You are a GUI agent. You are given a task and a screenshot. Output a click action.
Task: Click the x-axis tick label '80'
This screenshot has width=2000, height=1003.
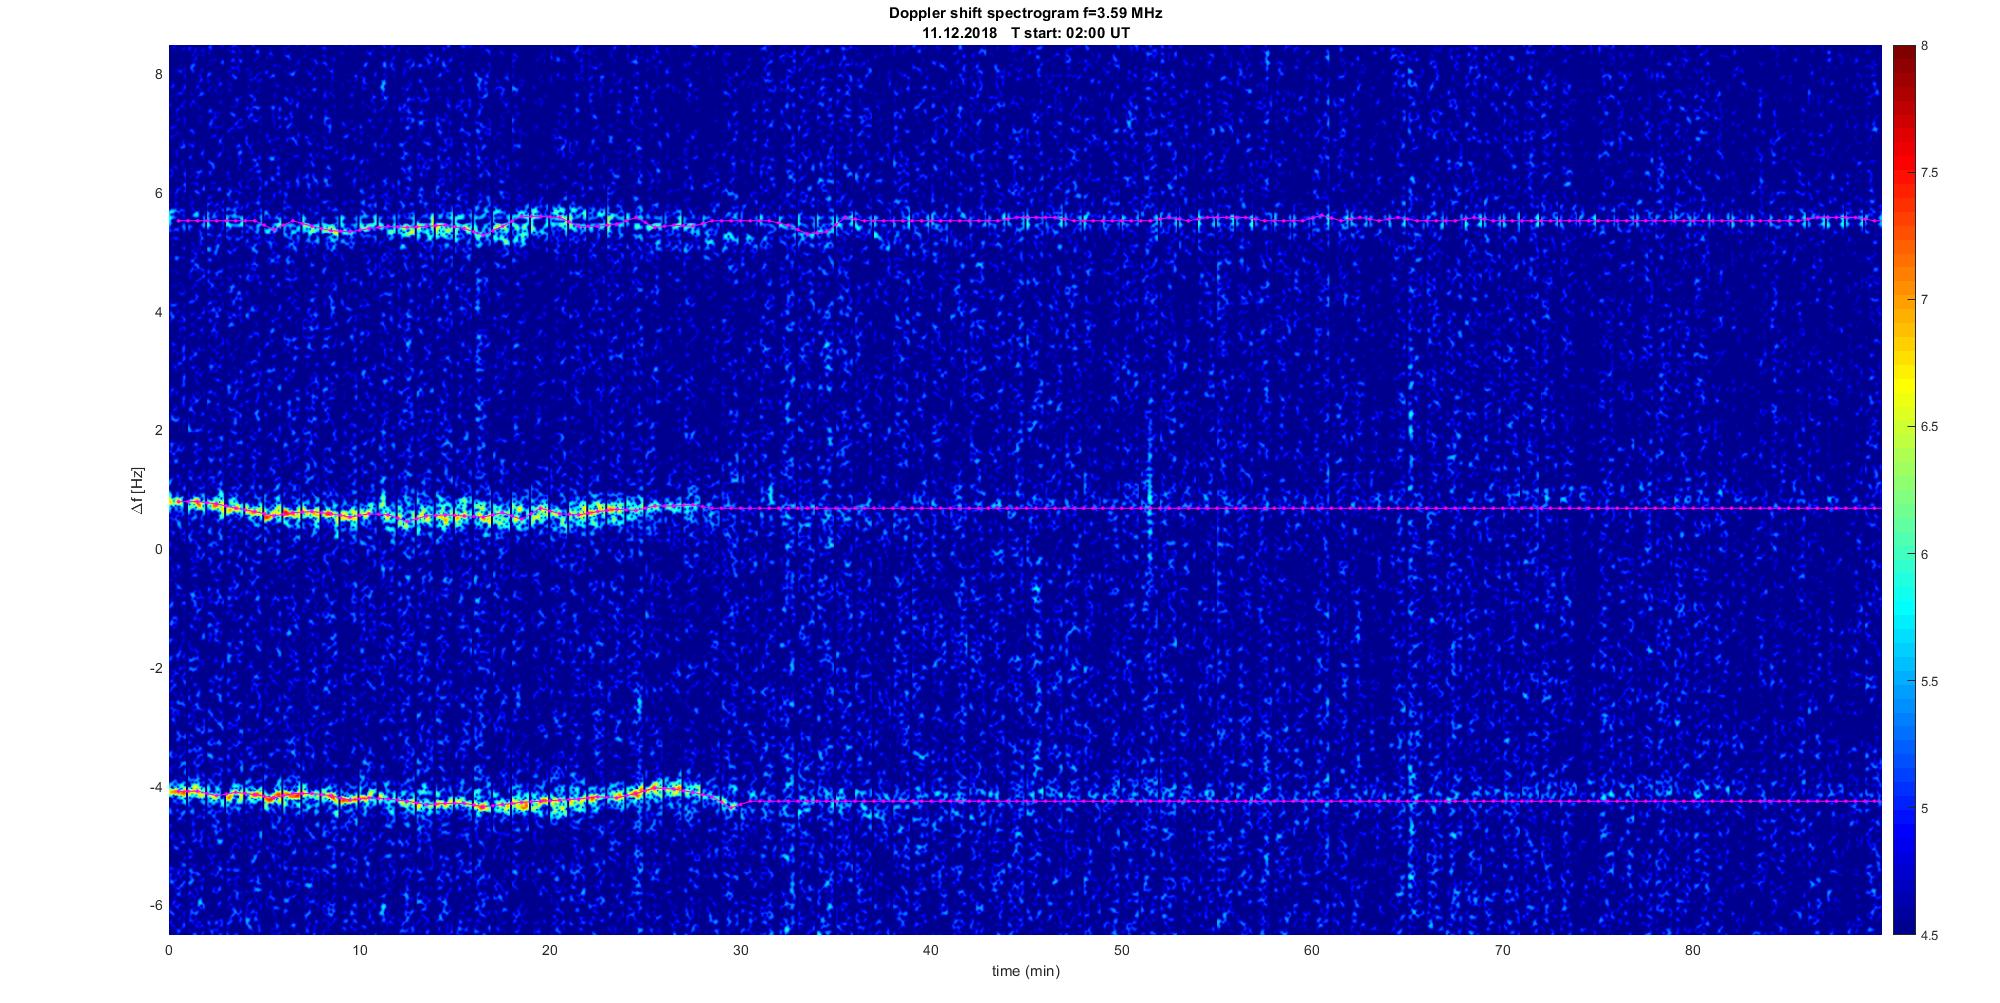(x=1693, y=950)
